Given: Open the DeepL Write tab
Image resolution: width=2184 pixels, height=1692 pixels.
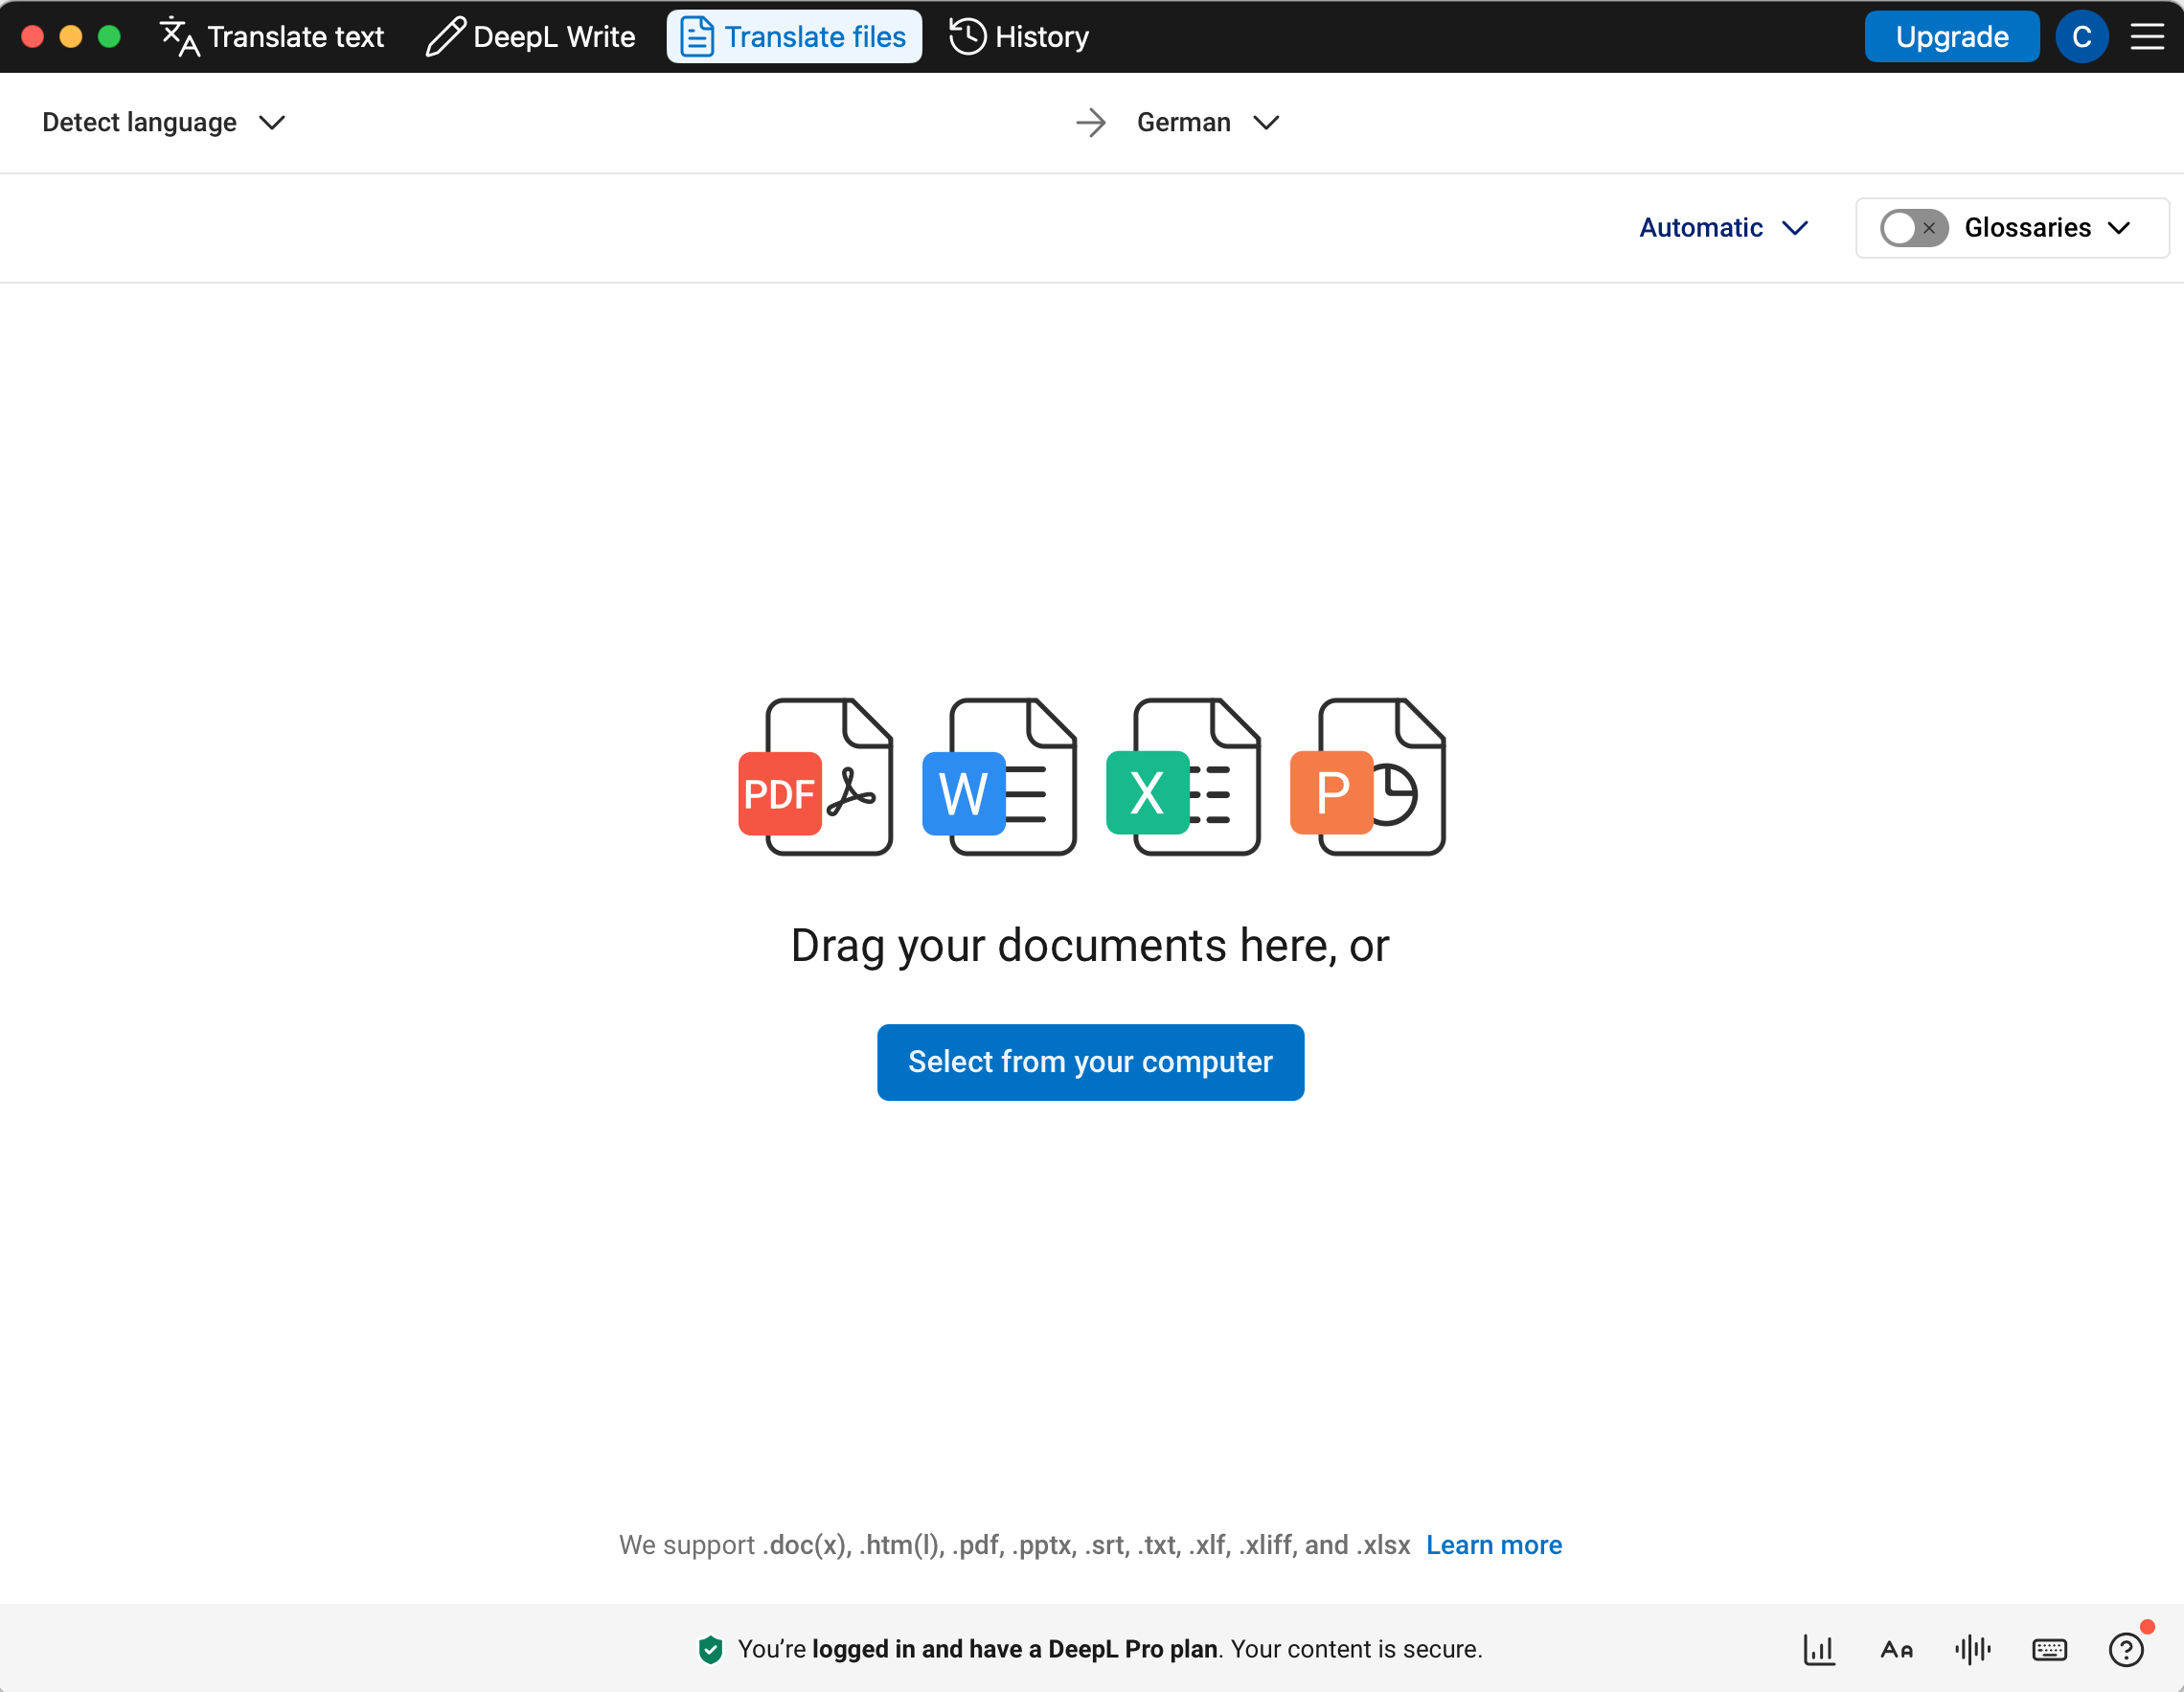Looking at the screenshot, I should [531, 37].
